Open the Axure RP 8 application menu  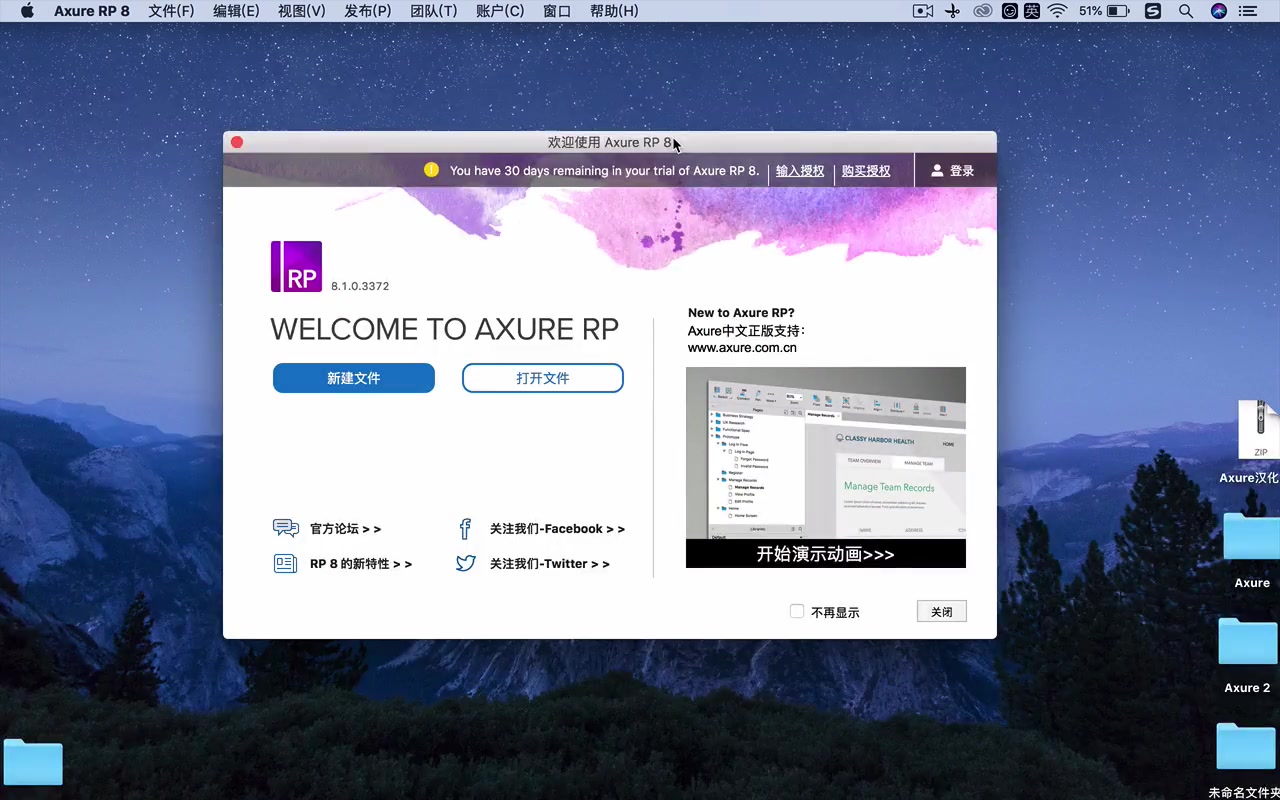(92, 11)
